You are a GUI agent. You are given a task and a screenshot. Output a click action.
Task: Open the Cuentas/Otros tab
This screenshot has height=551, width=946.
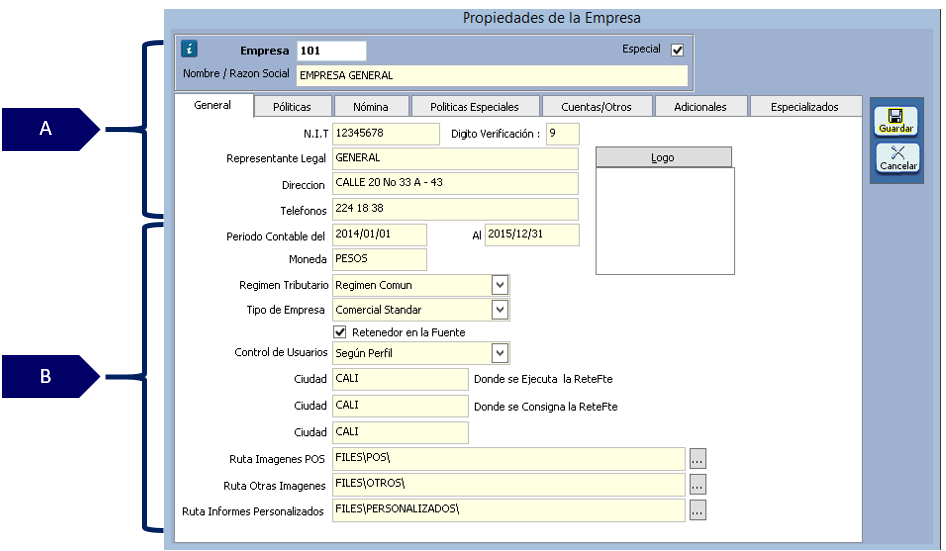coord(597,107)
